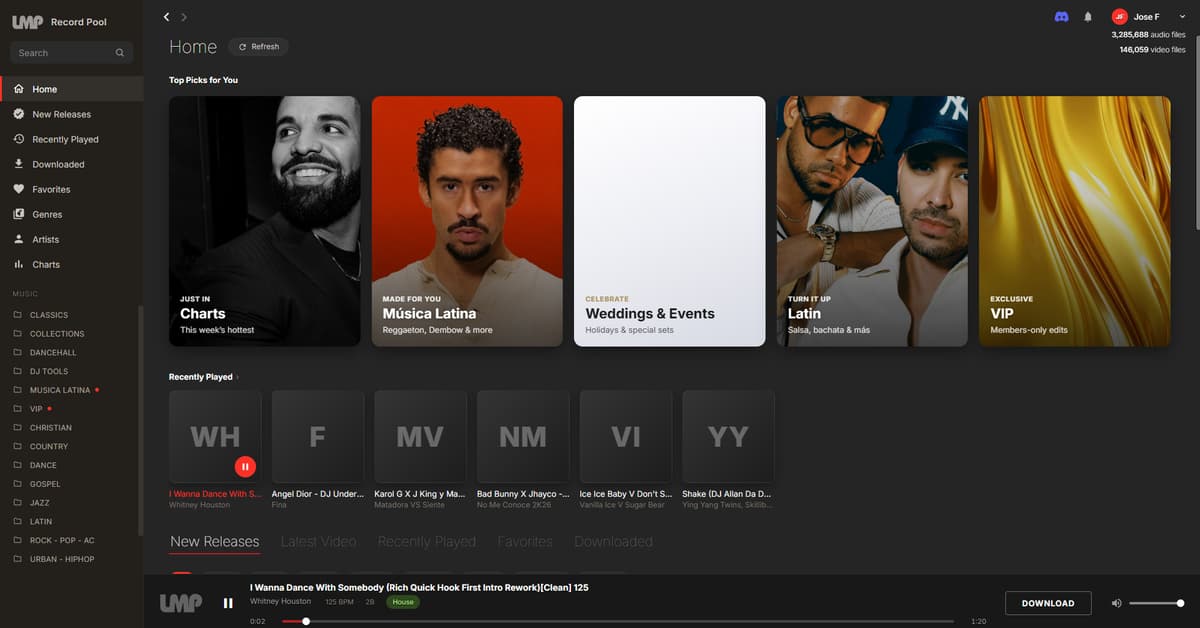The image size is (1200, 628).
Task: Open the CHRISTIAN folder
Action: tap(51, 428)
